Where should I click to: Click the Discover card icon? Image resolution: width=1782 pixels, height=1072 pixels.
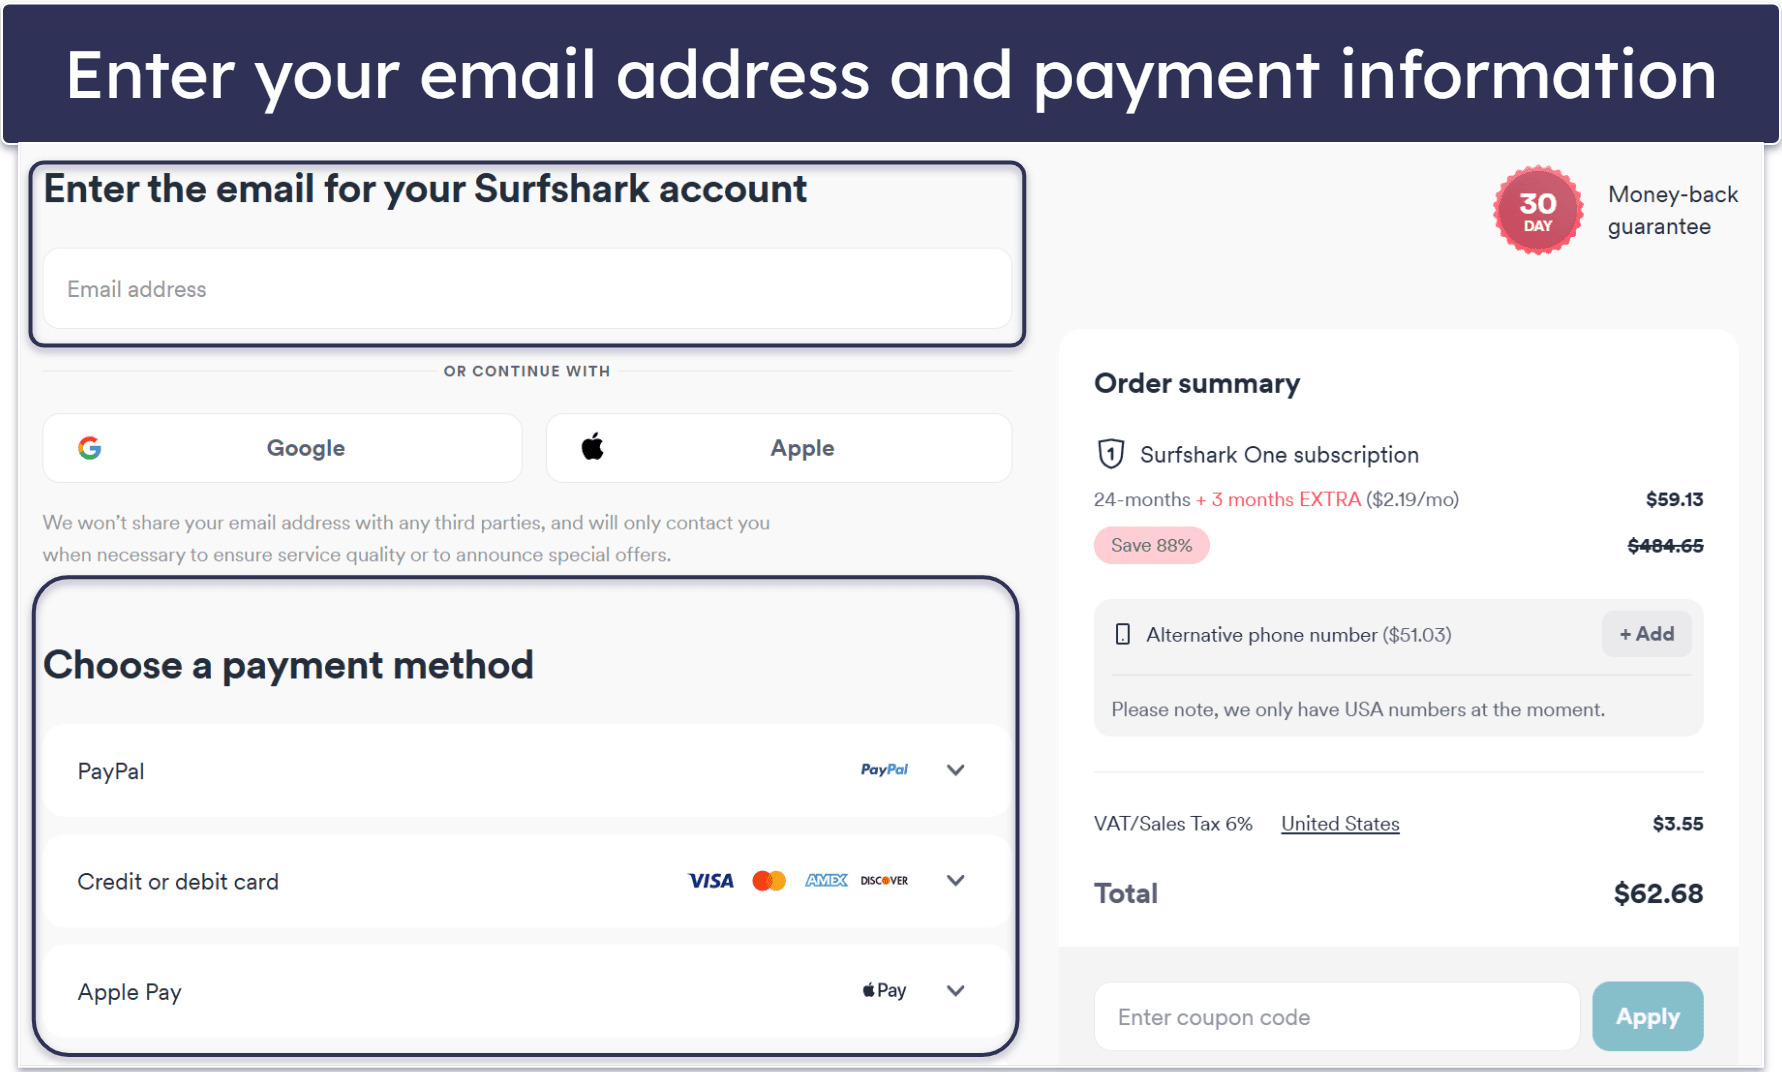pos(884,881)
